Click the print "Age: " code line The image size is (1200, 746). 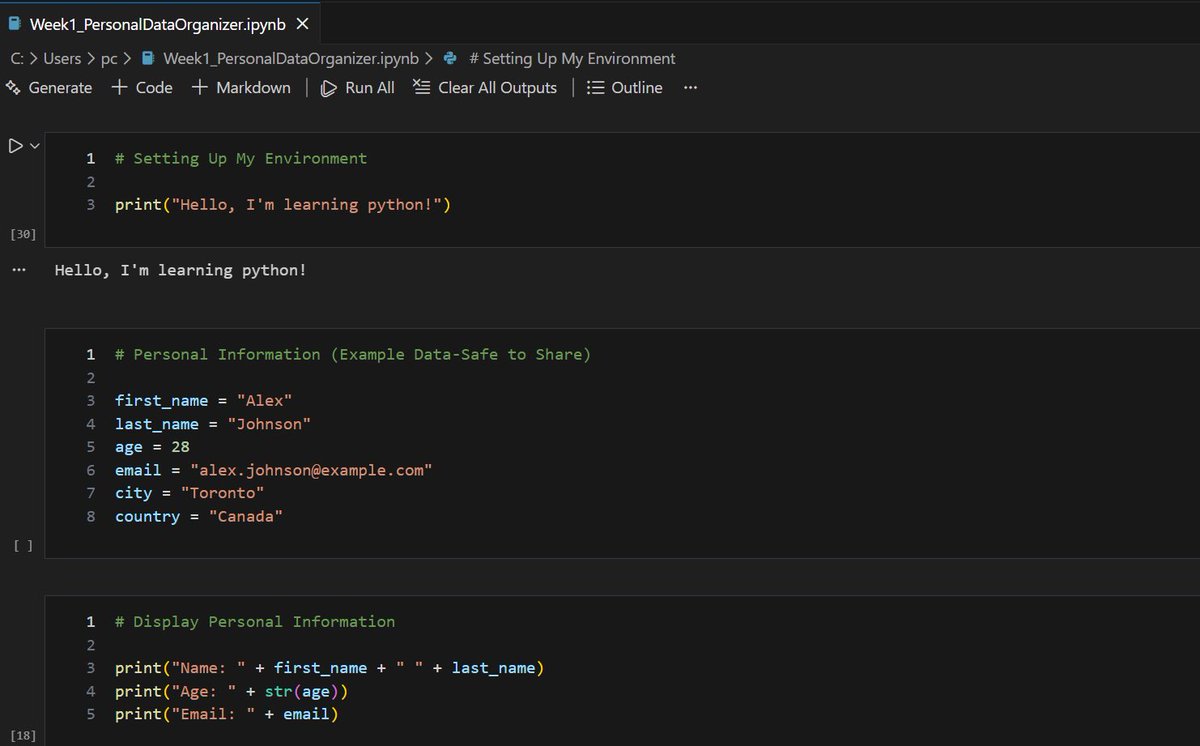pyautogui.click(x=232, y=691)
